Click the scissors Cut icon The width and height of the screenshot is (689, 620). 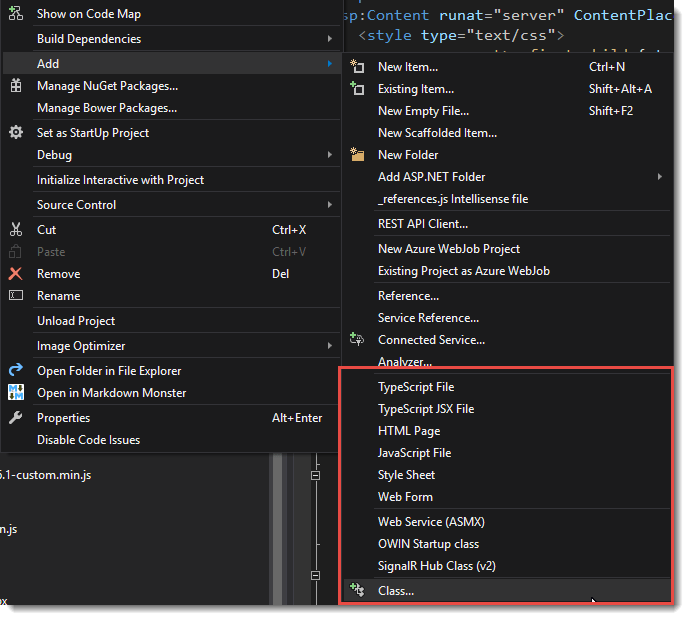[x=16, y=229]
